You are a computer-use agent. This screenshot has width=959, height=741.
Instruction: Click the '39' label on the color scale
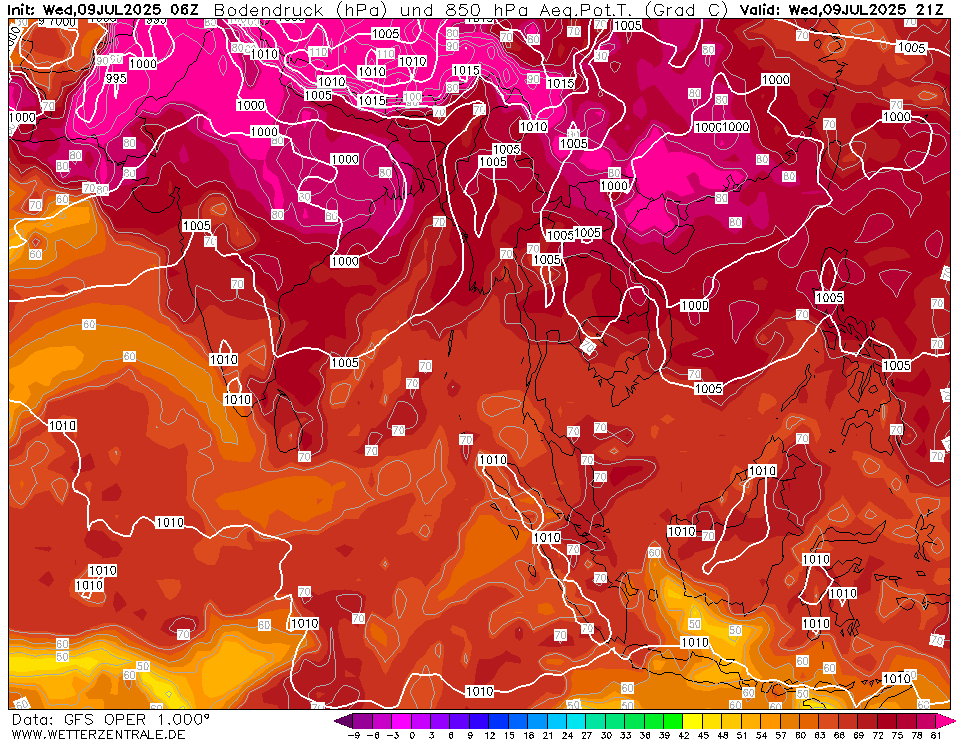[664, 735]
